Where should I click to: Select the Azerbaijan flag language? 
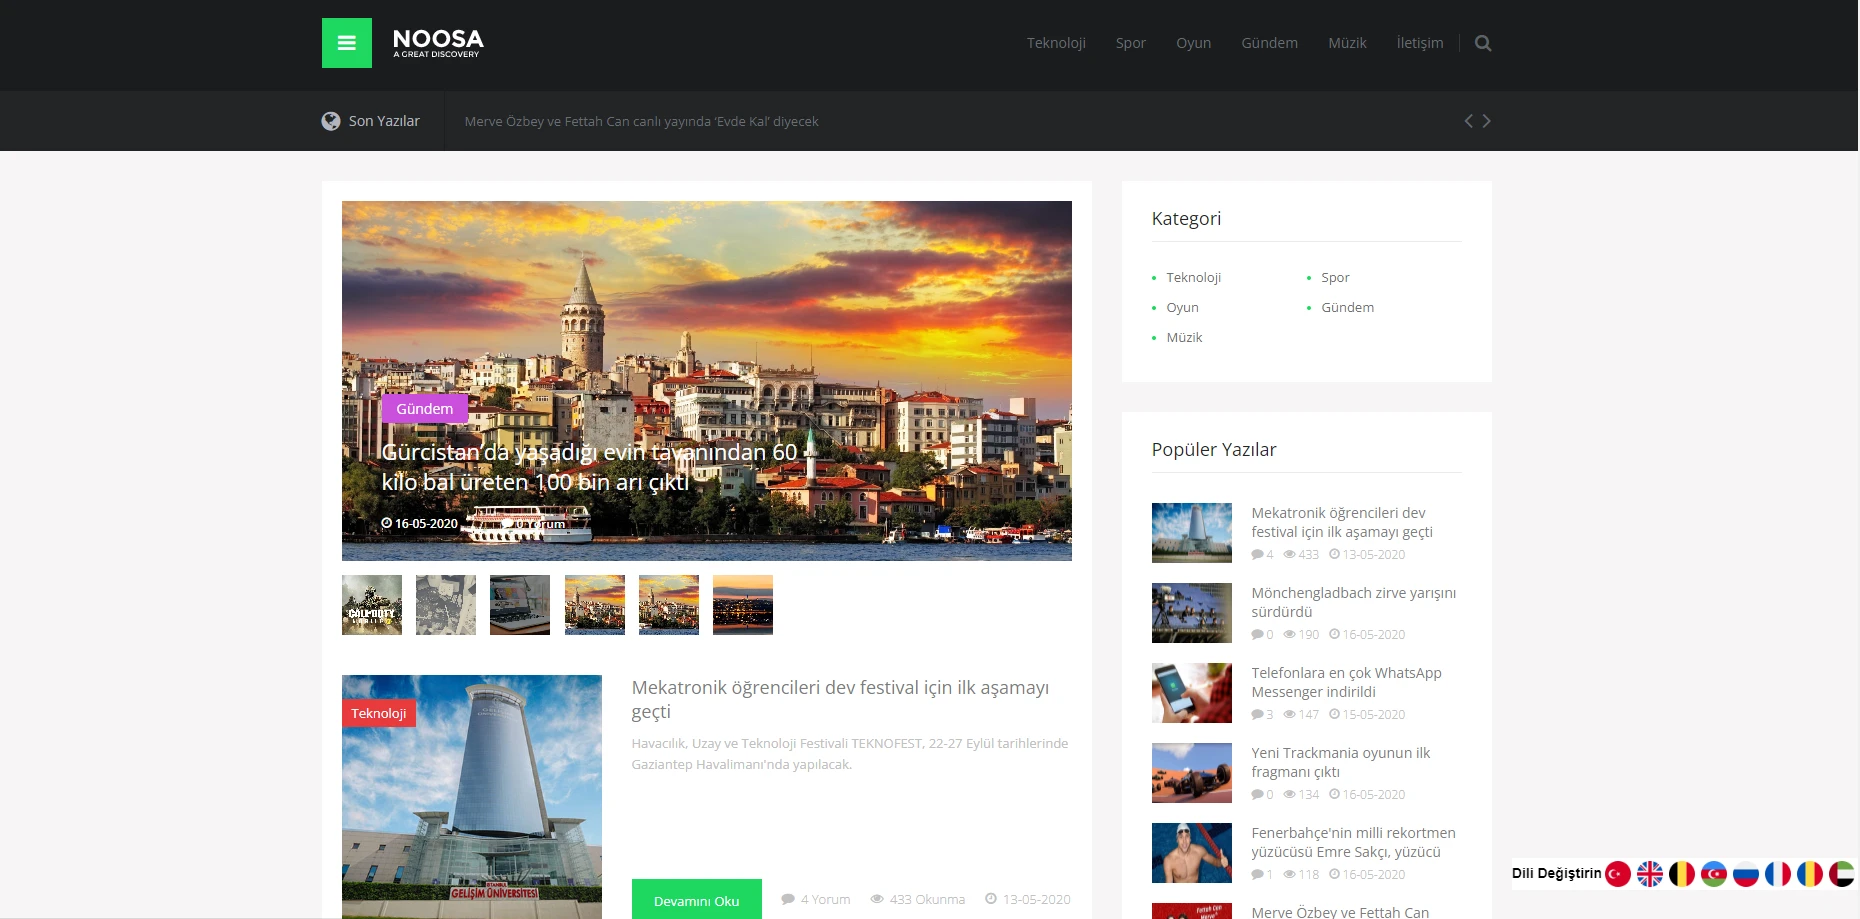pos(1714,874)
